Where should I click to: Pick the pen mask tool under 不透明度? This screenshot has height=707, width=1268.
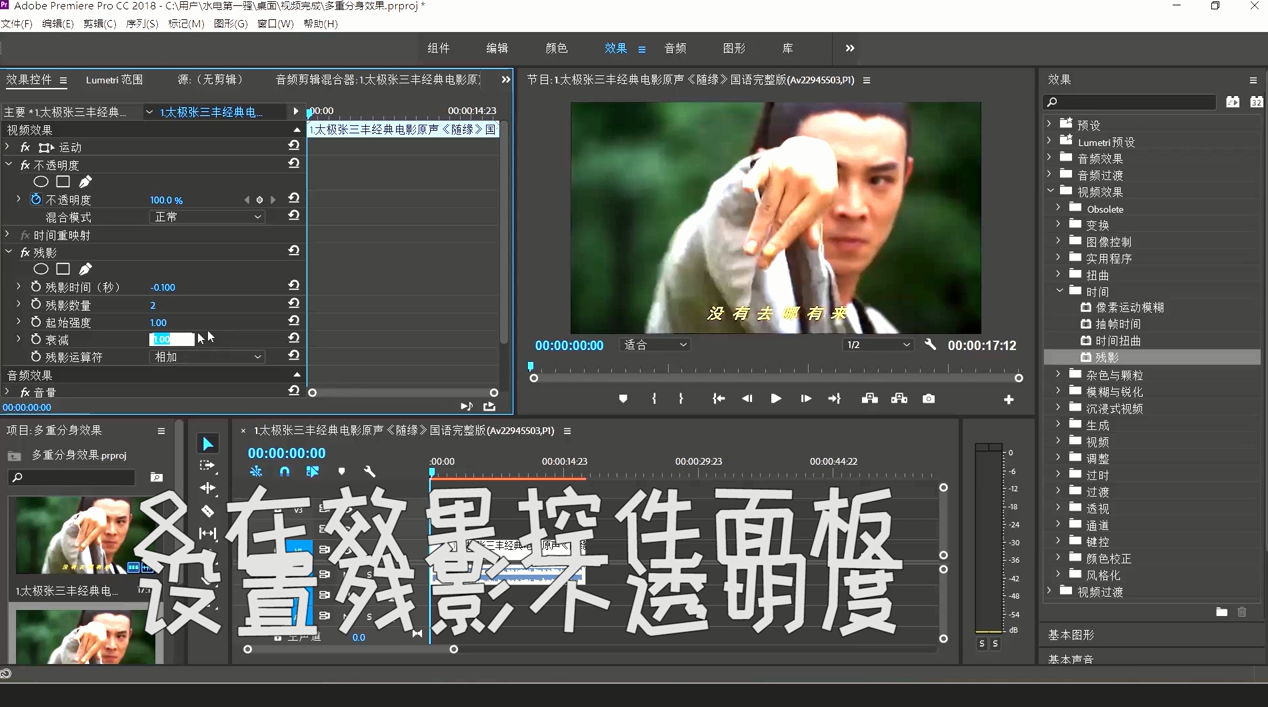[85, 182]
